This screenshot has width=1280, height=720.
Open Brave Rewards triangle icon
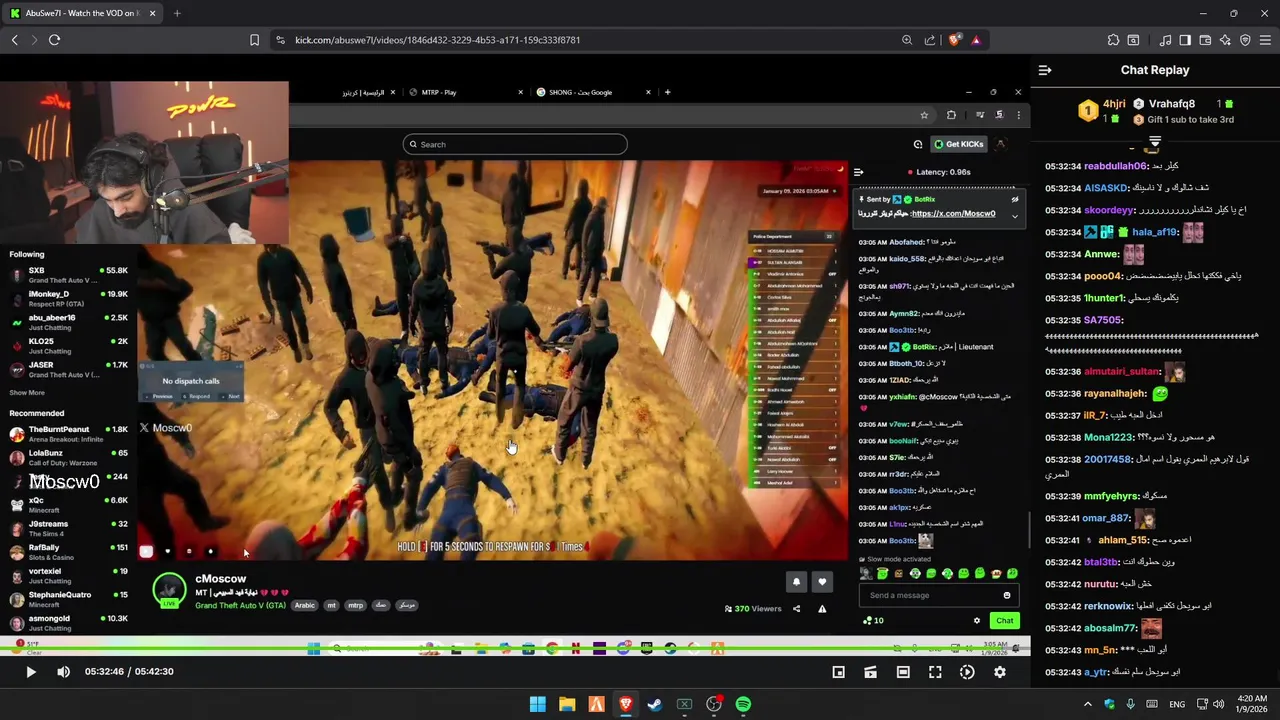pyautogui.click(x=976, y=40)
